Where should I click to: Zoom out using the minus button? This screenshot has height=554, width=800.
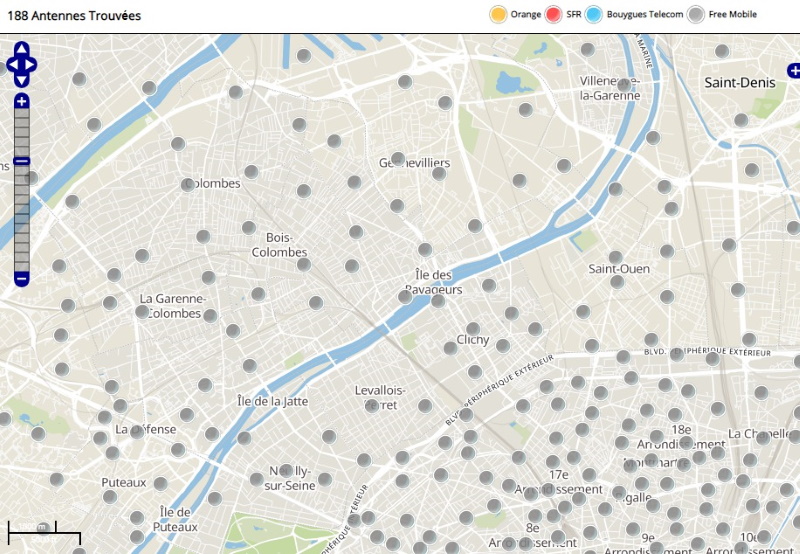(22, 278)
